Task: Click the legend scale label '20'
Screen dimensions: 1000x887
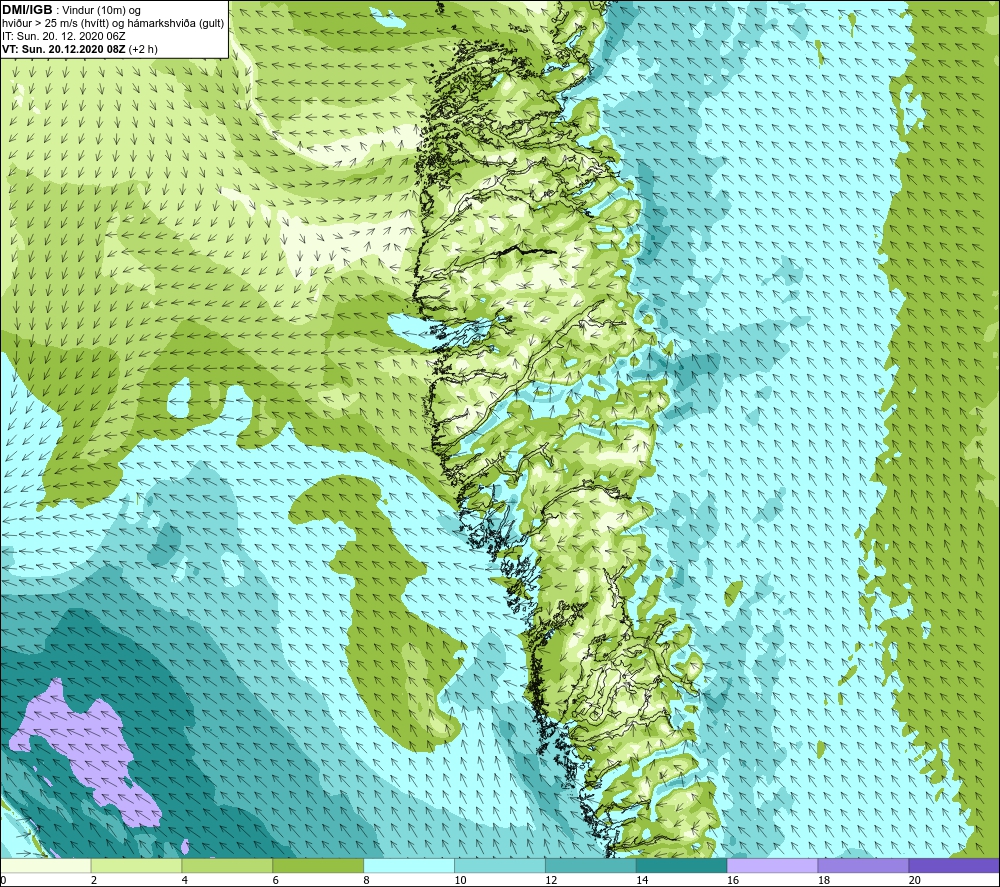Action: coord(915,880)
